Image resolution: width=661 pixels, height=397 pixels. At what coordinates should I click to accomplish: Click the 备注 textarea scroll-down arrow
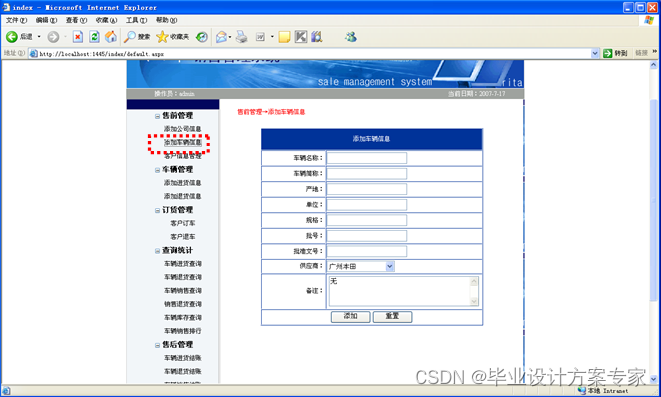click(474, 301)
